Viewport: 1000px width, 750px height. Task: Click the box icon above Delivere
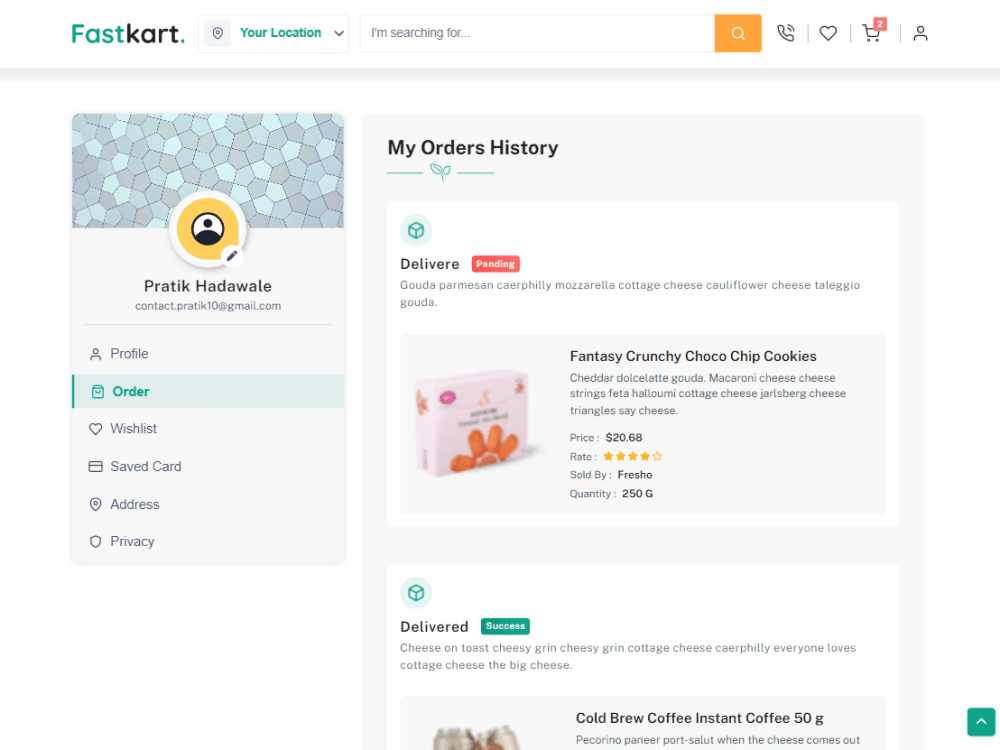[x=416, y=230]
